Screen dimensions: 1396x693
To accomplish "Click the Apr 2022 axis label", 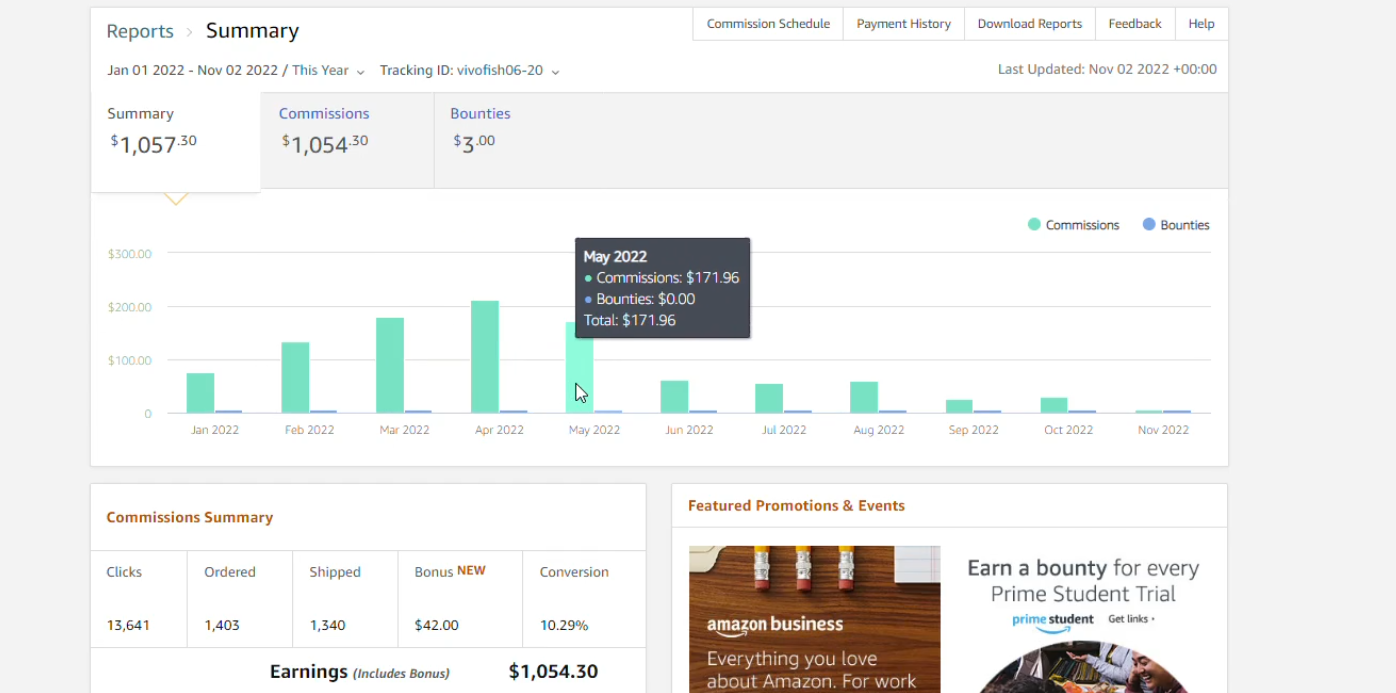I will 499,430.
